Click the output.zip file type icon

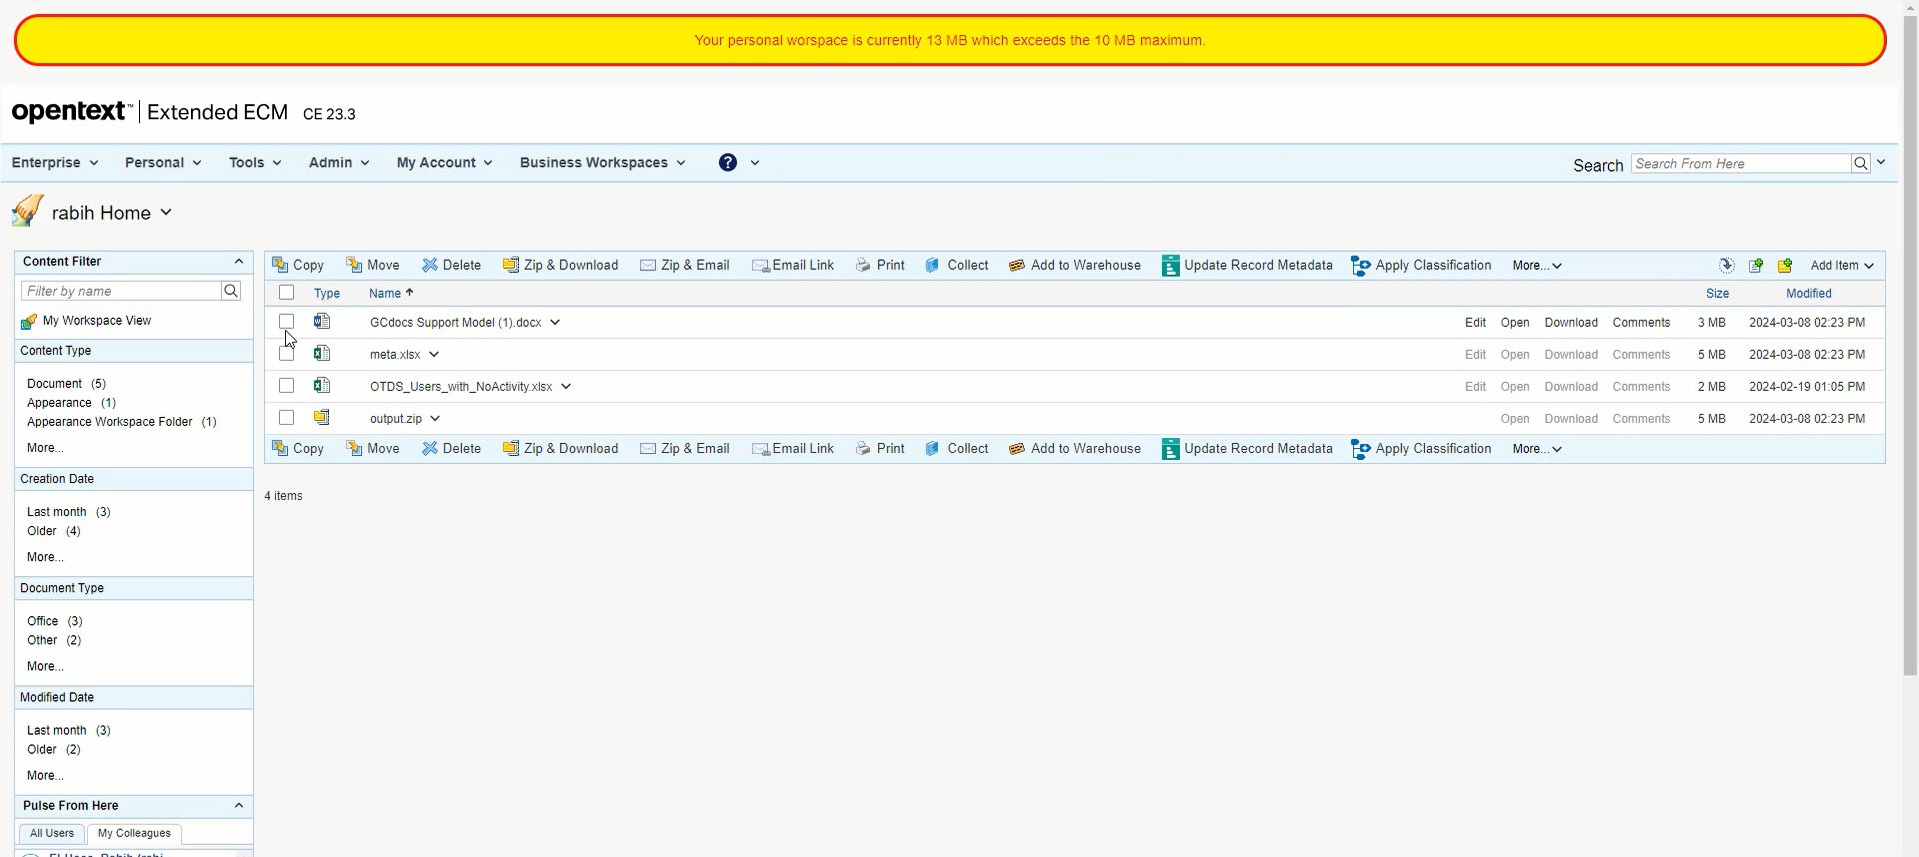(x=322, y=418)
